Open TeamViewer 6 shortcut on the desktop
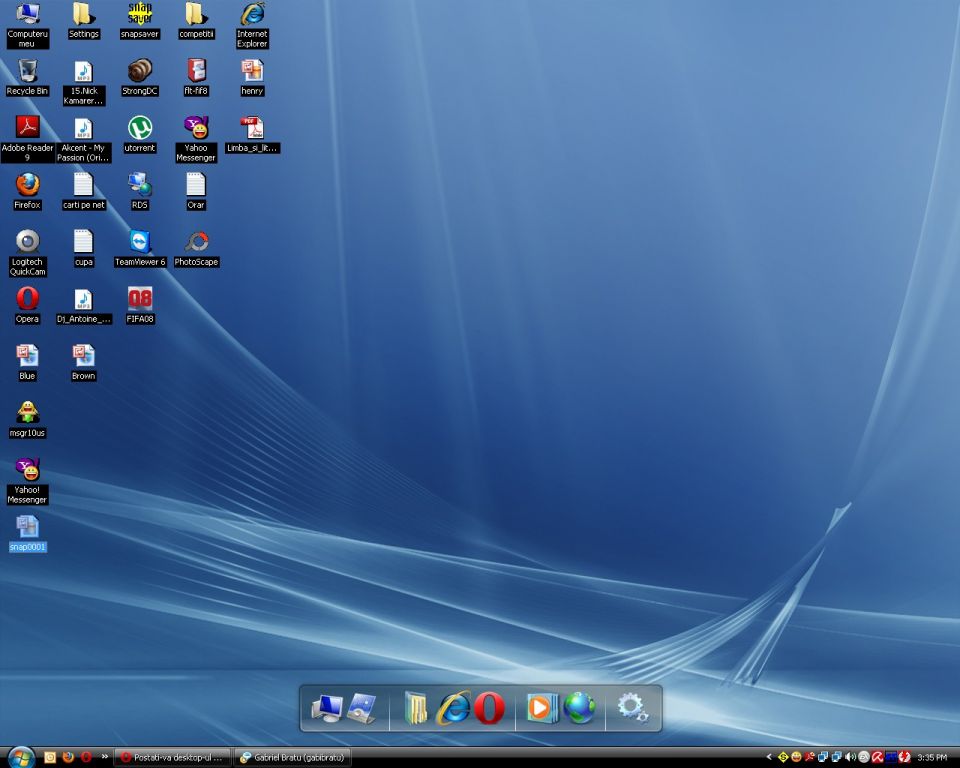This screenshot has height=768, width=960. [x=140, y=242]
